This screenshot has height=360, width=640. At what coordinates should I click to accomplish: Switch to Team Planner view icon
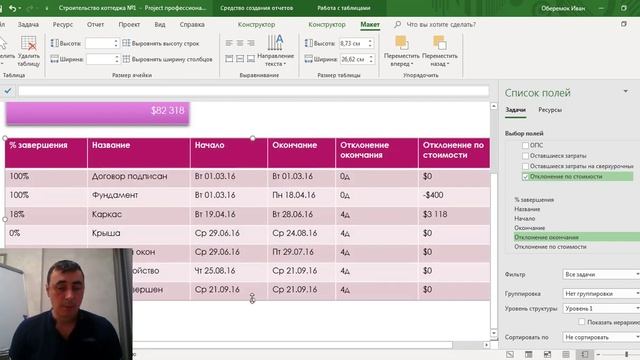pyautogui.click(x=547, y=354)
